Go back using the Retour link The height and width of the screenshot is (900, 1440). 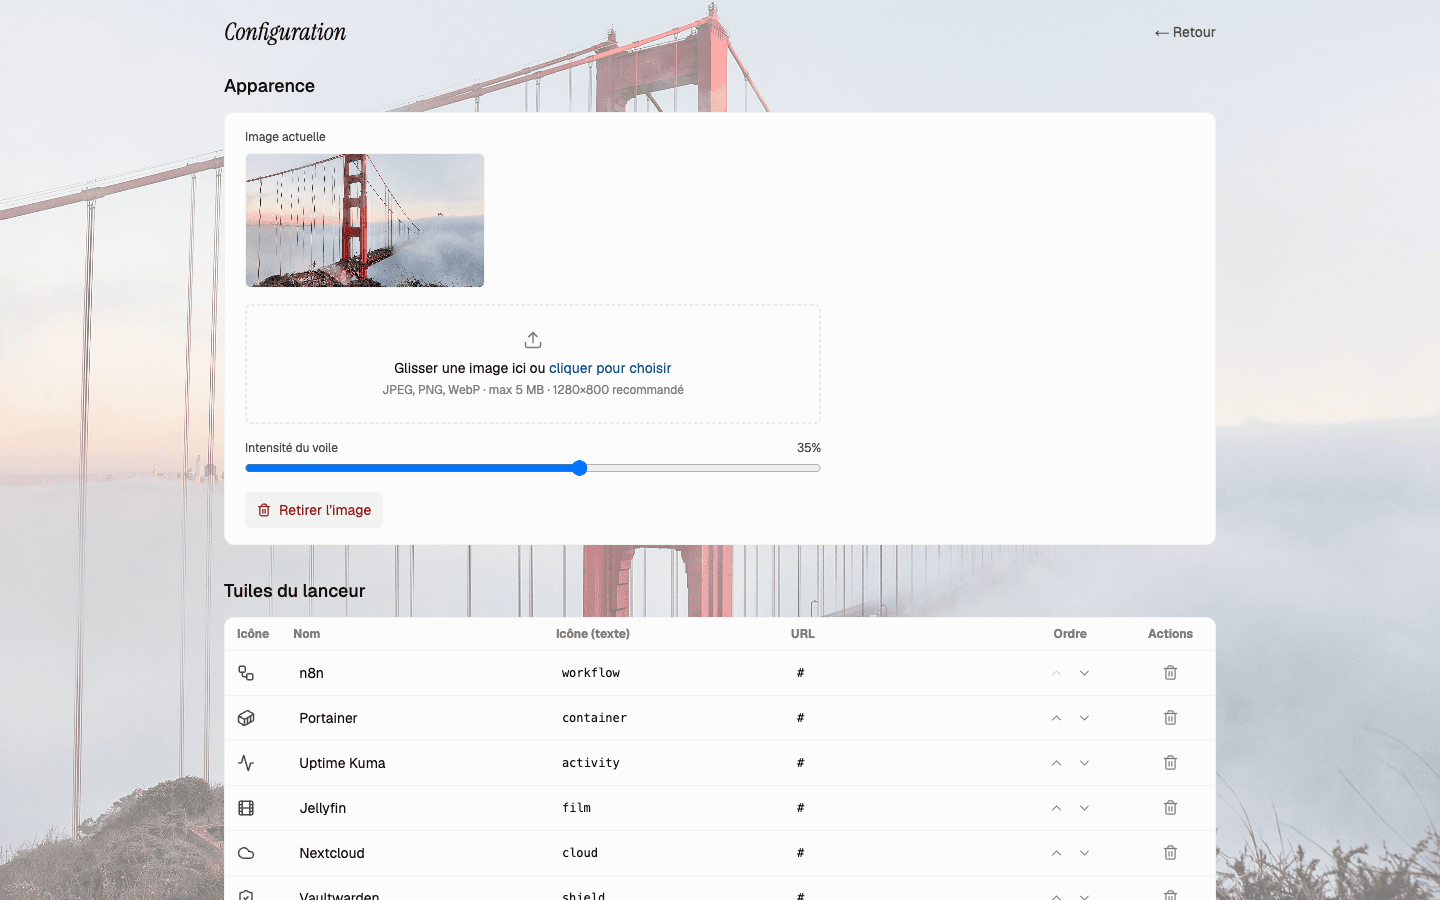click(x=1185, y=32)
